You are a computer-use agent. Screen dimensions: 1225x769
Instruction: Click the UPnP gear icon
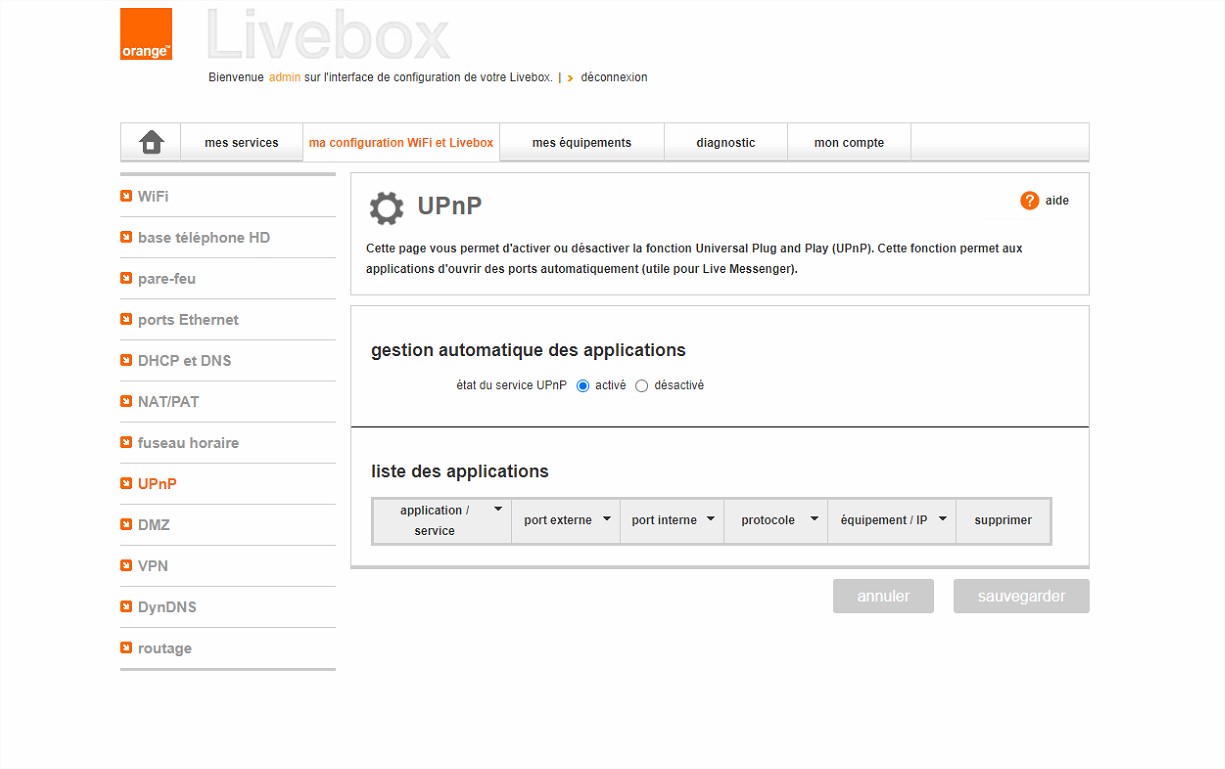(x=387, y=208)
